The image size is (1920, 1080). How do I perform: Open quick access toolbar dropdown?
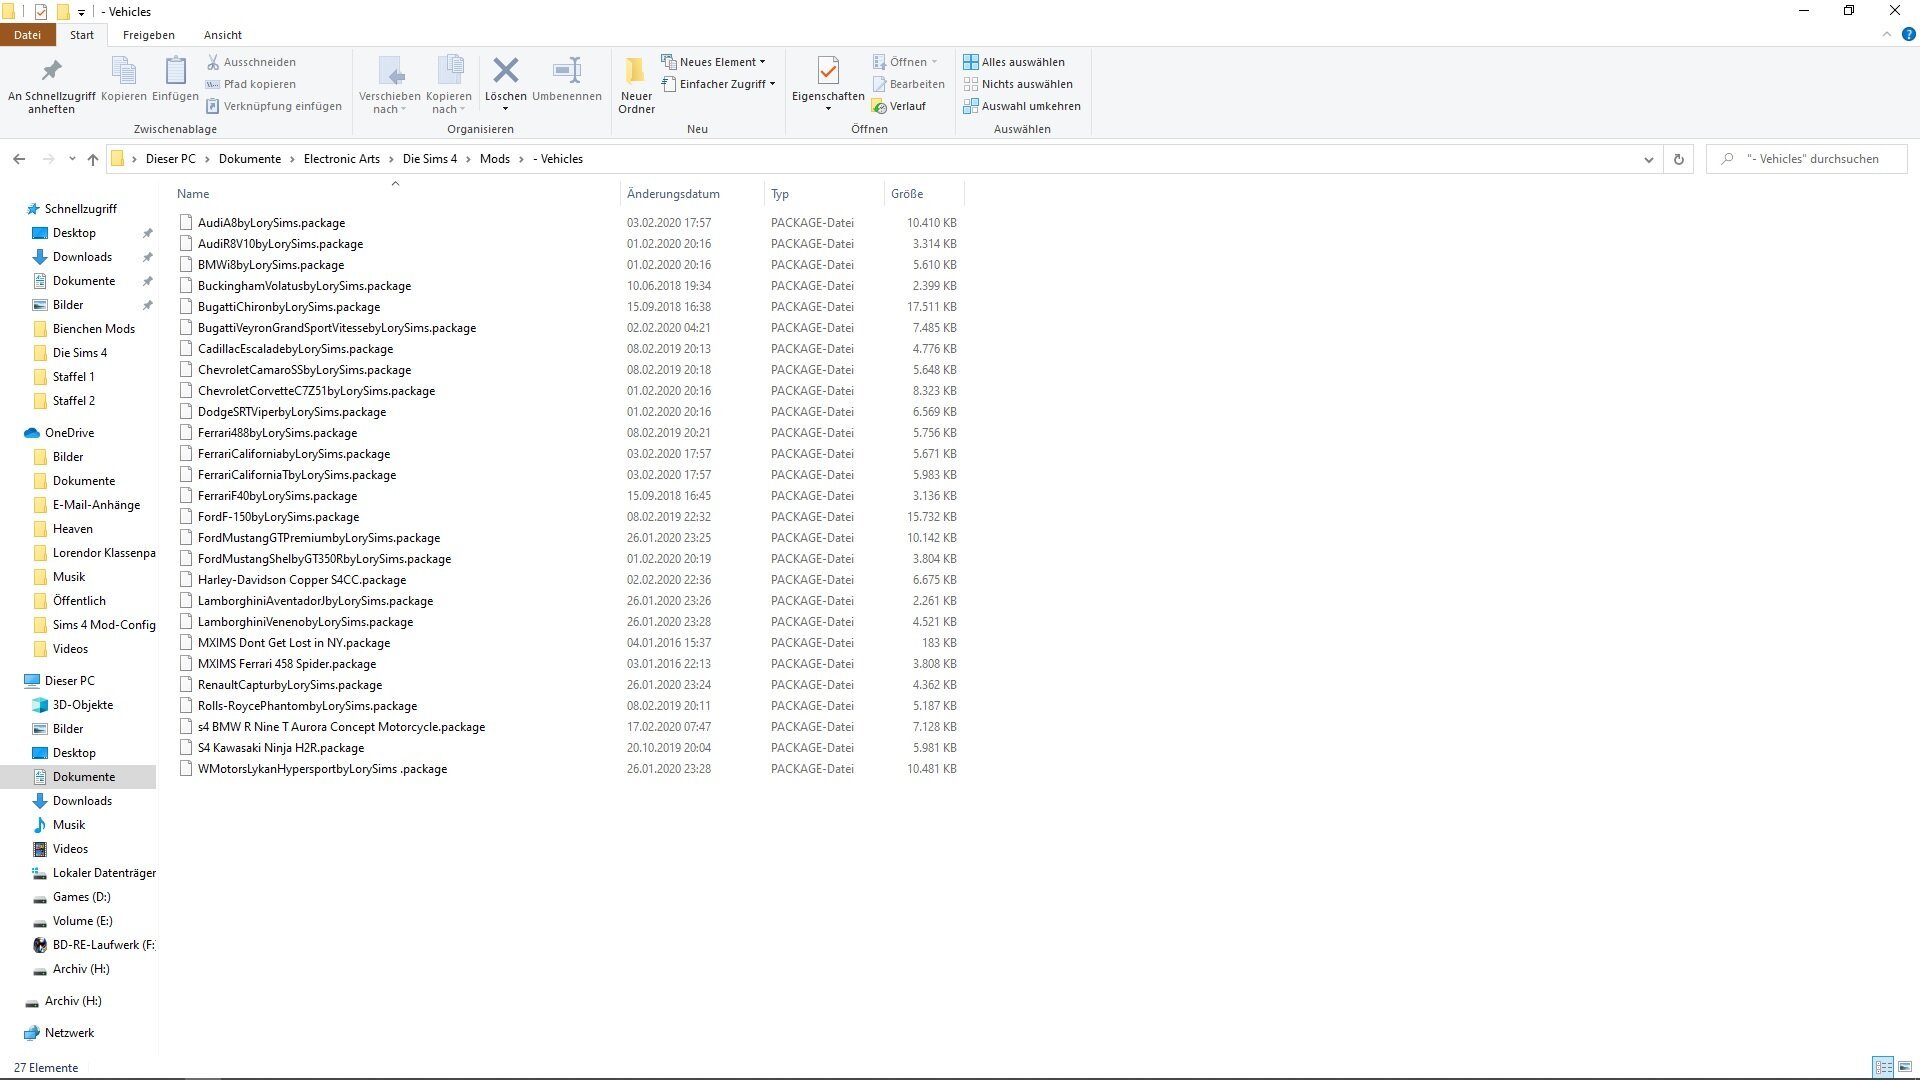82,12
